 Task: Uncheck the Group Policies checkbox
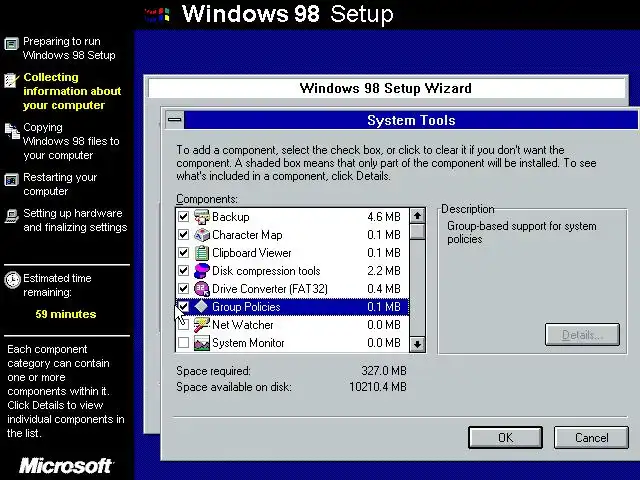(x=183, y=307)
